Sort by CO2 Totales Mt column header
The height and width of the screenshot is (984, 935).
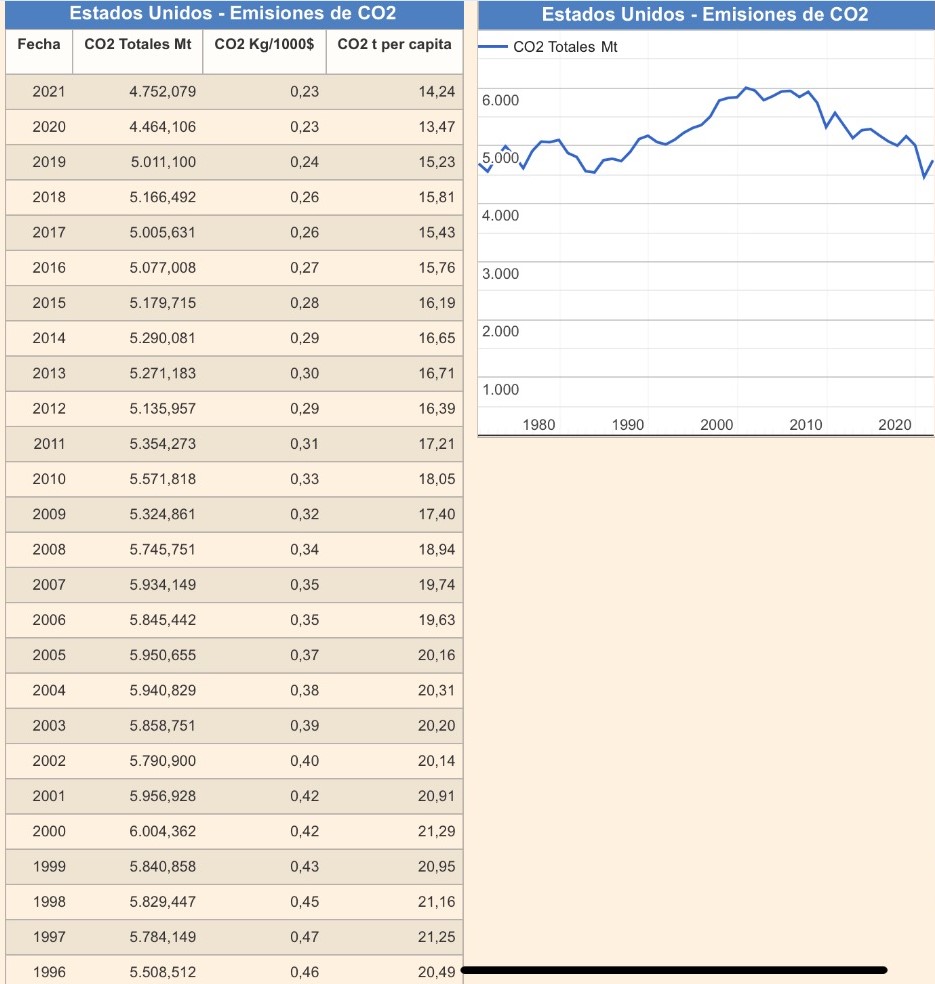pos(138,45)
